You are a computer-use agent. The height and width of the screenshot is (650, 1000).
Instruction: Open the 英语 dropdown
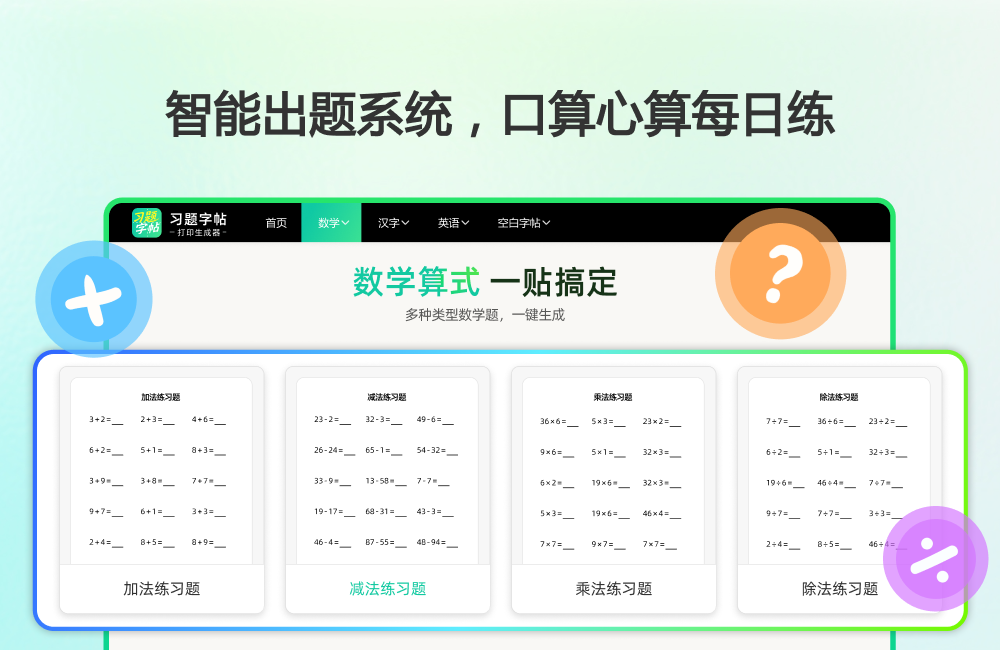tap(453, 222)
